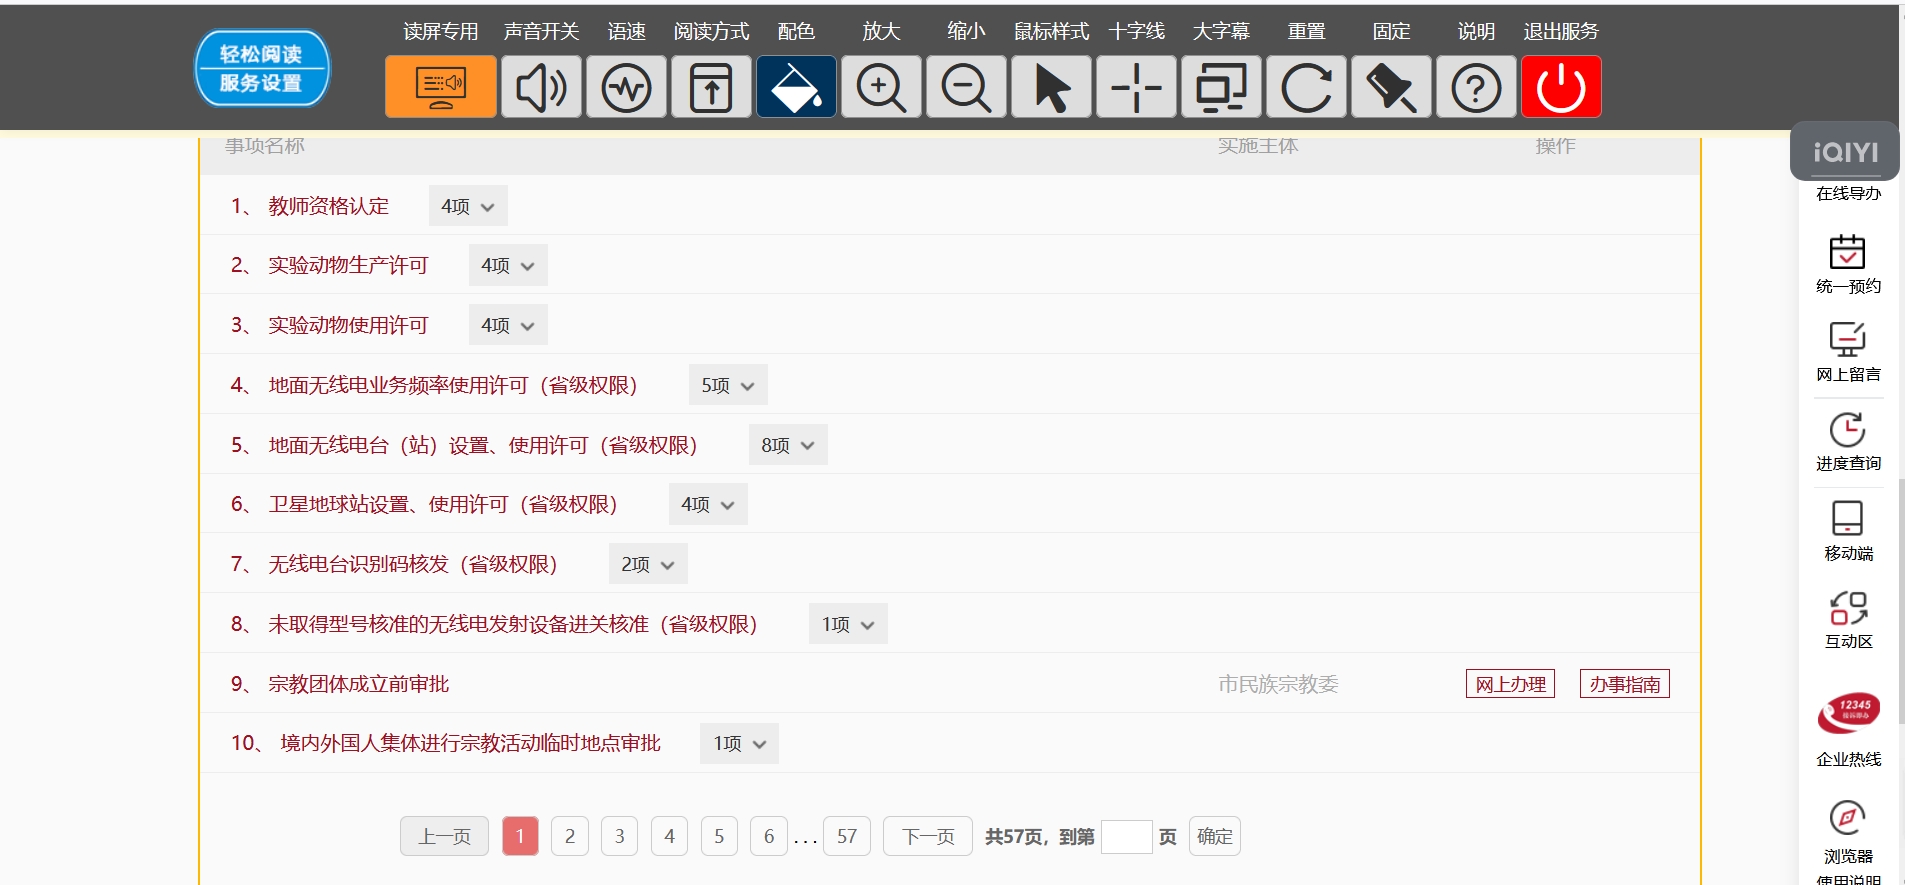This screenshot has width=1905, height=885.
Task: Expand 2项 dropdown for 无线电台识别码核发
Action: click(648, 564)
